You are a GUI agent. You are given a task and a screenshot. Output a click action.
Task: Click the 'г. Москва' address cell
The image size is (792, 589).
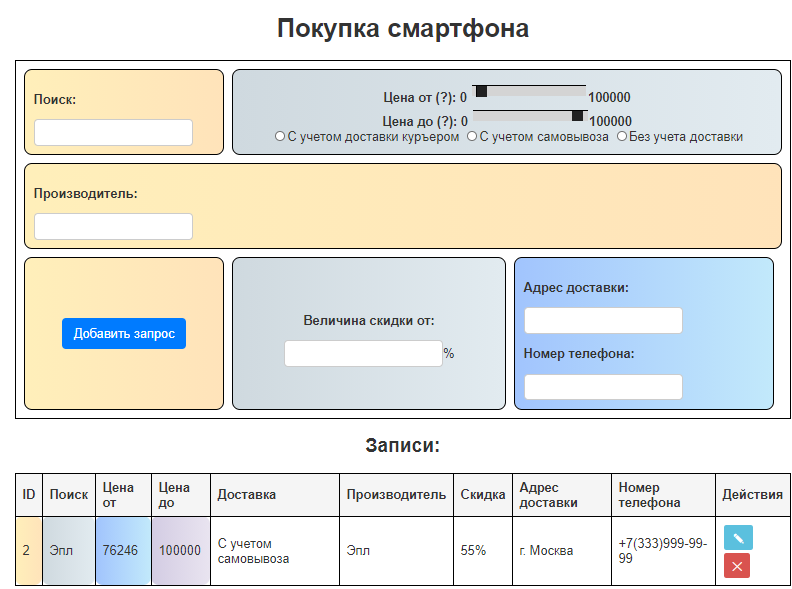546,551
